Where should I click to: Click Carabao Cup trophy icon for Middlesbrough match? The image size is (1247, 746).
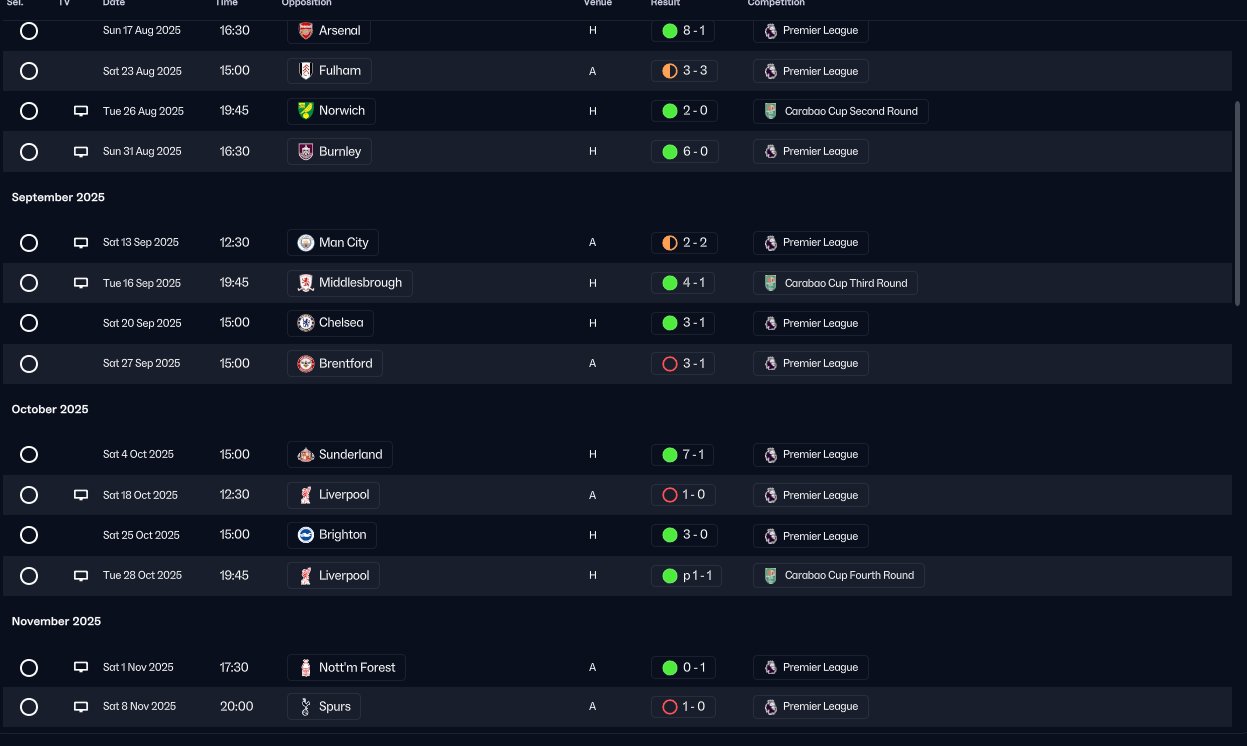(769, 283)
